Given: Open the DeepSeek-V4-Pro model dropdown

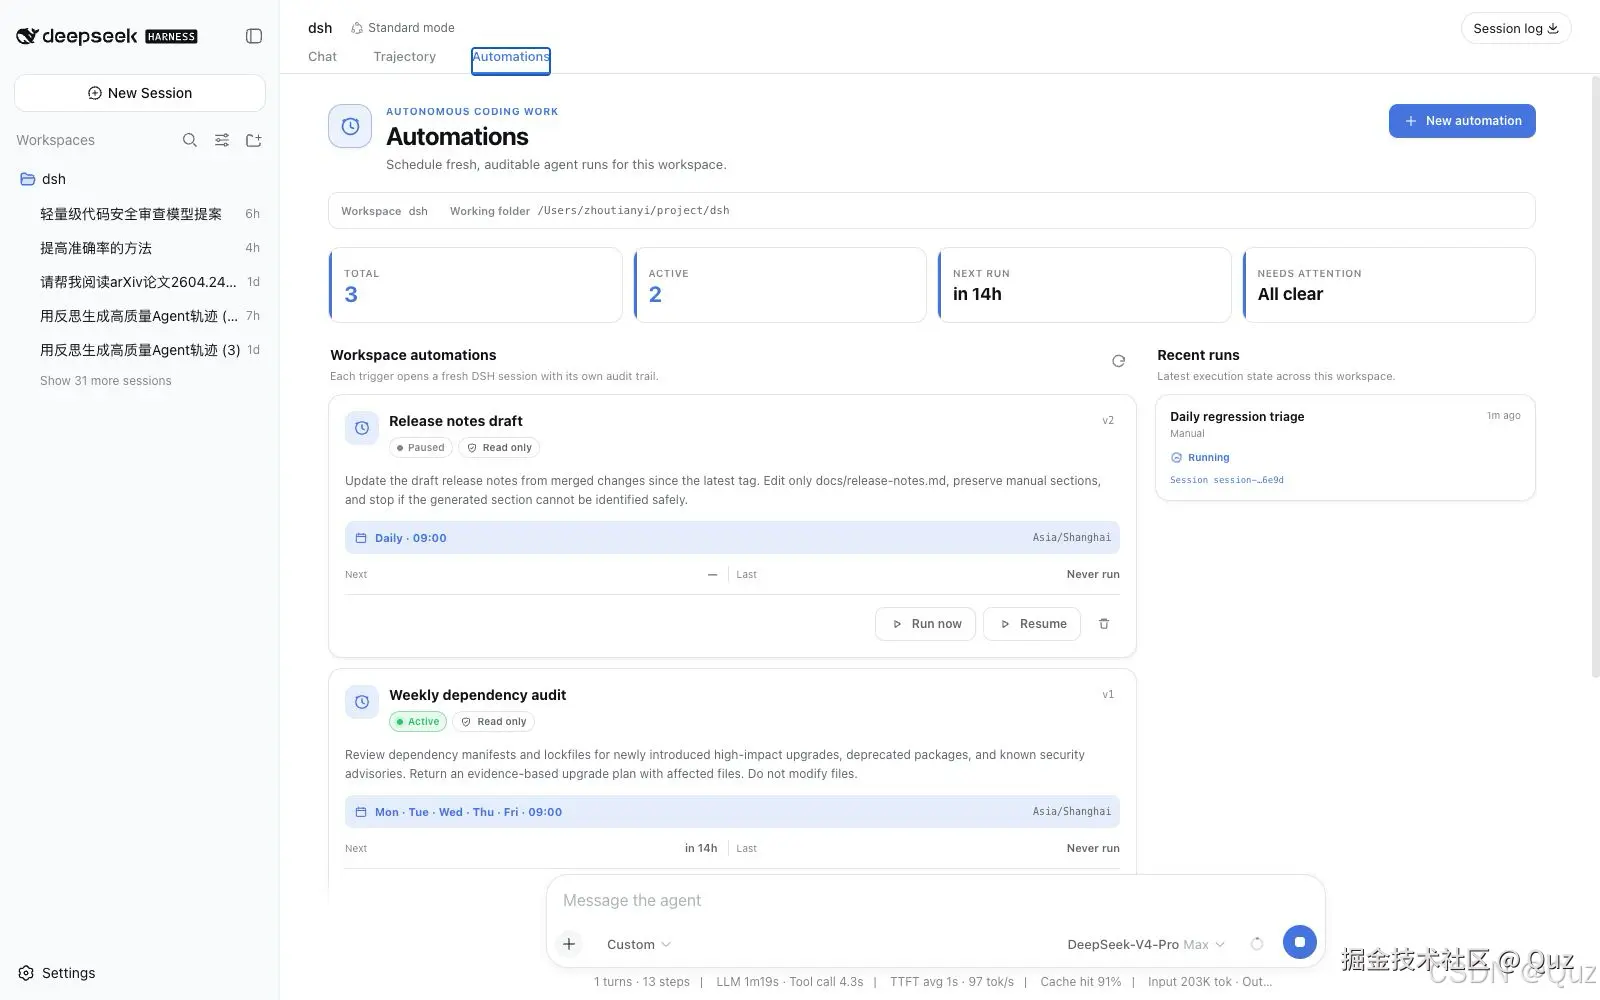Looking at the screenshot, I should click(x=1146, y=945).
